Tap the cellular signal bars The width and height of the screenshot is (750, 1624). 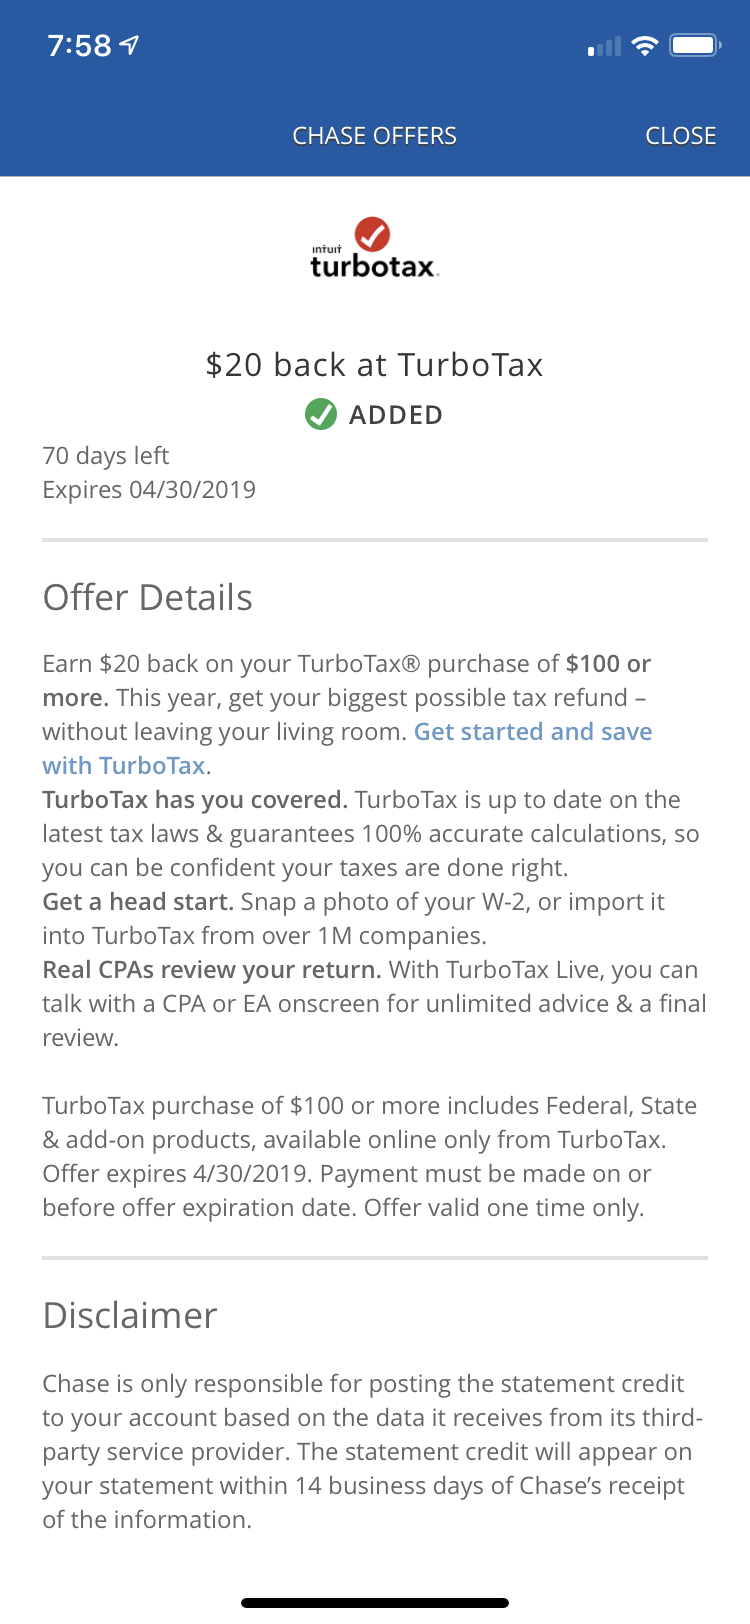(x=604, y=47)
